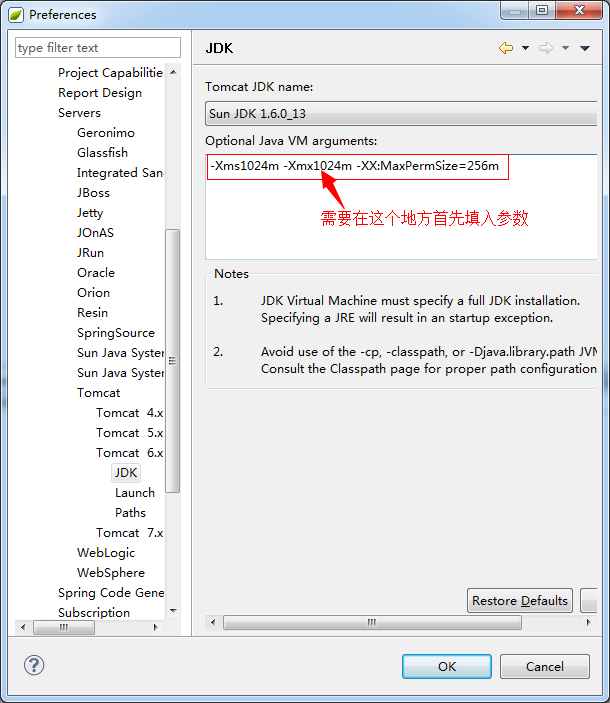Image resolution: width=610 pixels, height=703 pixels.
Task: Select WebLogic server entry
Action: tap(106, 553)
